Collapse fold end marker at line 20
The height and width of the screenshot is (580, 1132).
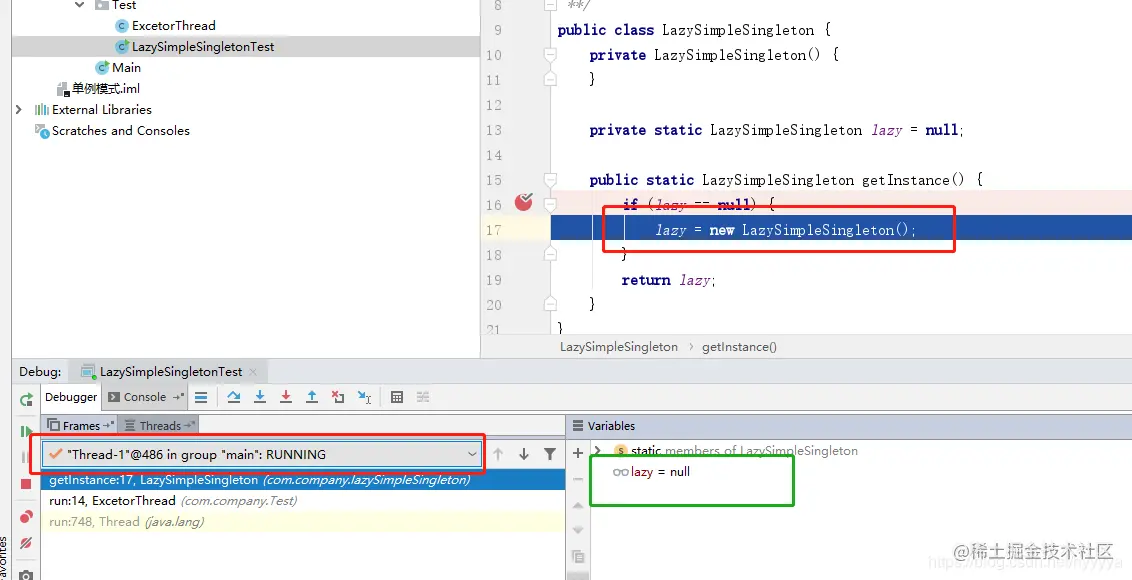click(550, 304)
